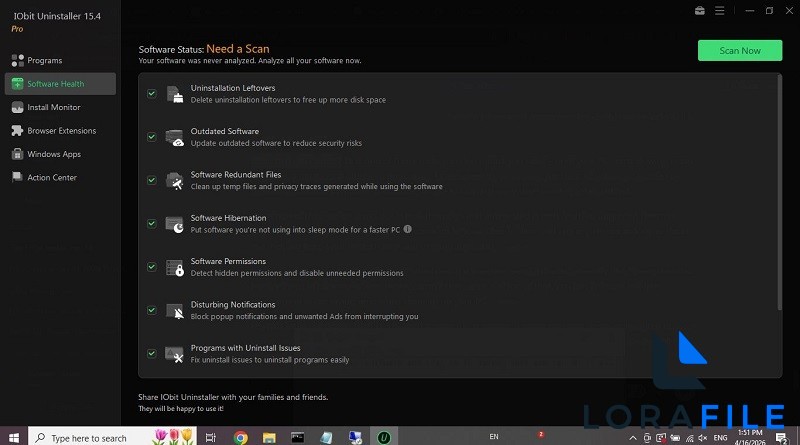
Task: Click 'Uninstallation Leftovers' title text
Action: 233,88
